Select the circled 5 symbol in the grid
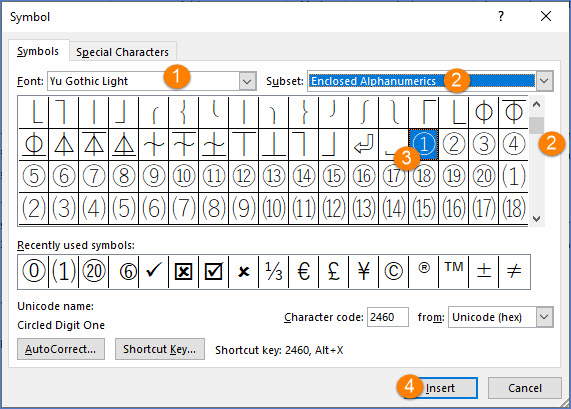This screenshot has height=409, width=571. [34, 176]
